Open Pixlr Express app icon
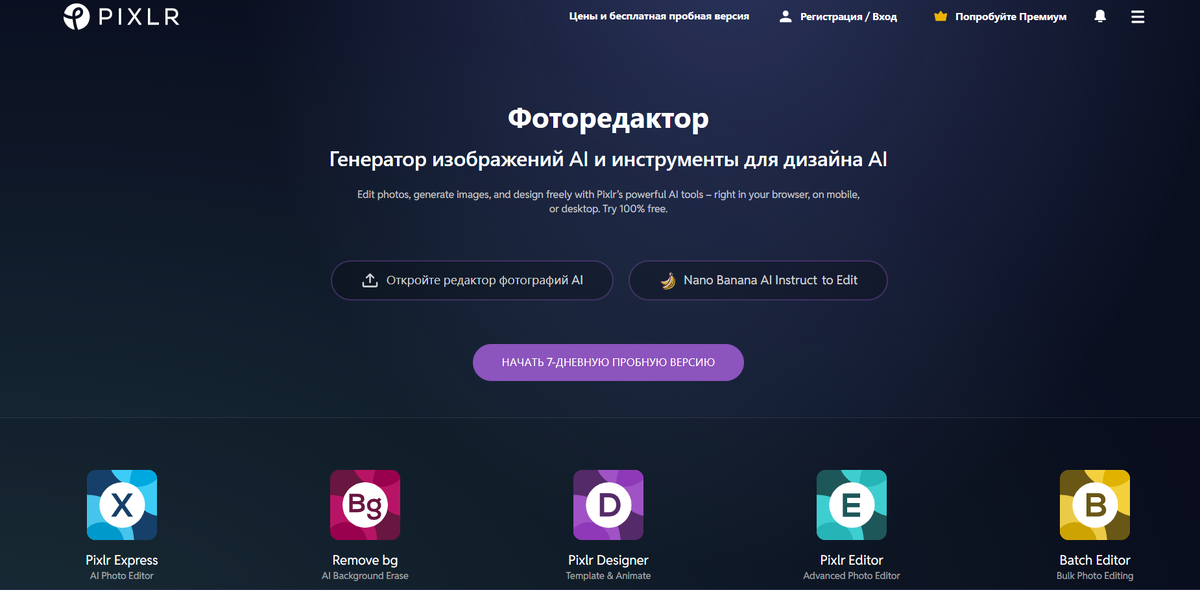The image size is (1200, 590). click(122, 505)
